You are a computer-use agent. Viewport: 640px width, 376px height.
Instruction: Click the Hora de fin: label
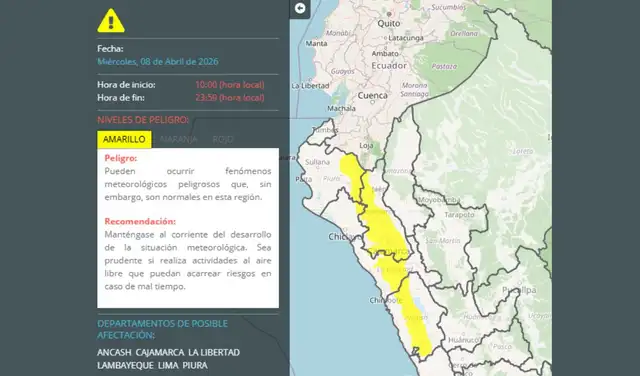point(121,98)
